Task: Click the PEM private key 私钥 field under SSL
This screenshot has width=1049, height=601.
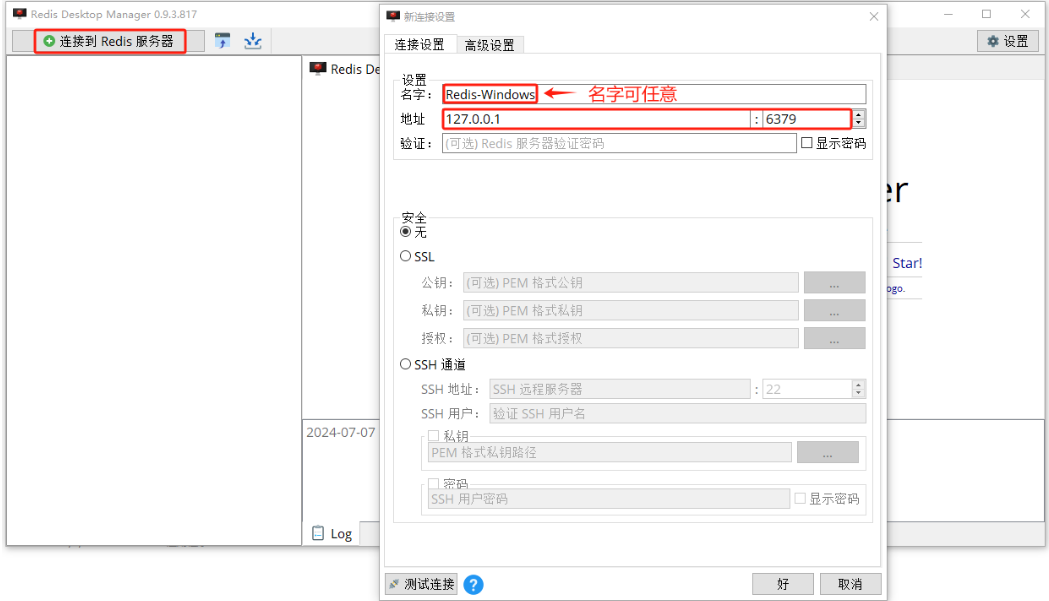Action: (x=631, y=311)
